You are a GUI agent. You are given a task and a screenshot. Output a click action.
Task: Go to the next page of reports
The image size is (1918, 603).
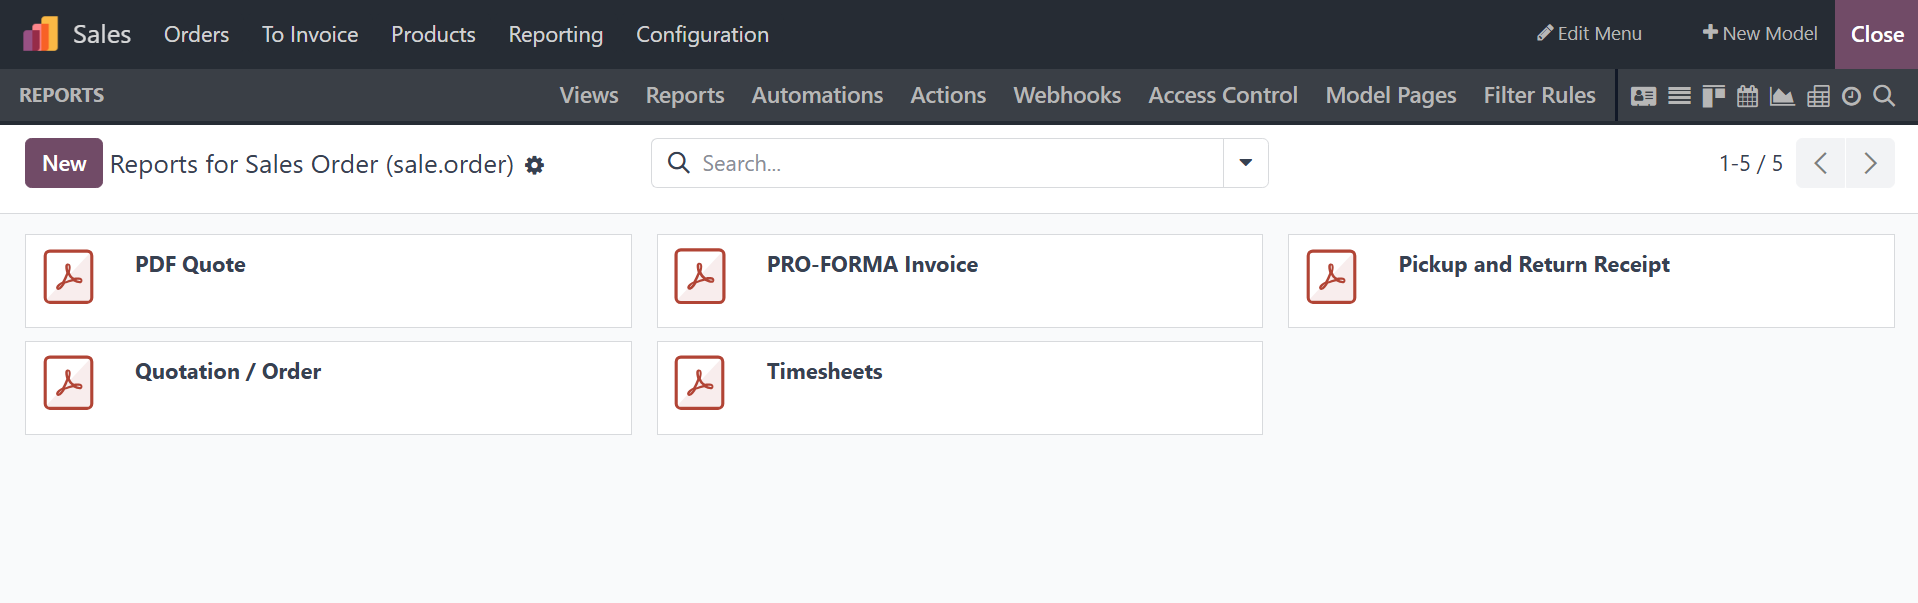point(1870,163)
